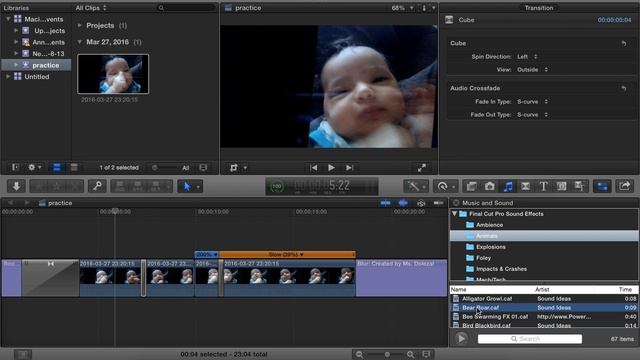Collapse Final Cut Pro Sound Effects folder
Viewport: 640px width, 360px height.
[x=454, y=213]
